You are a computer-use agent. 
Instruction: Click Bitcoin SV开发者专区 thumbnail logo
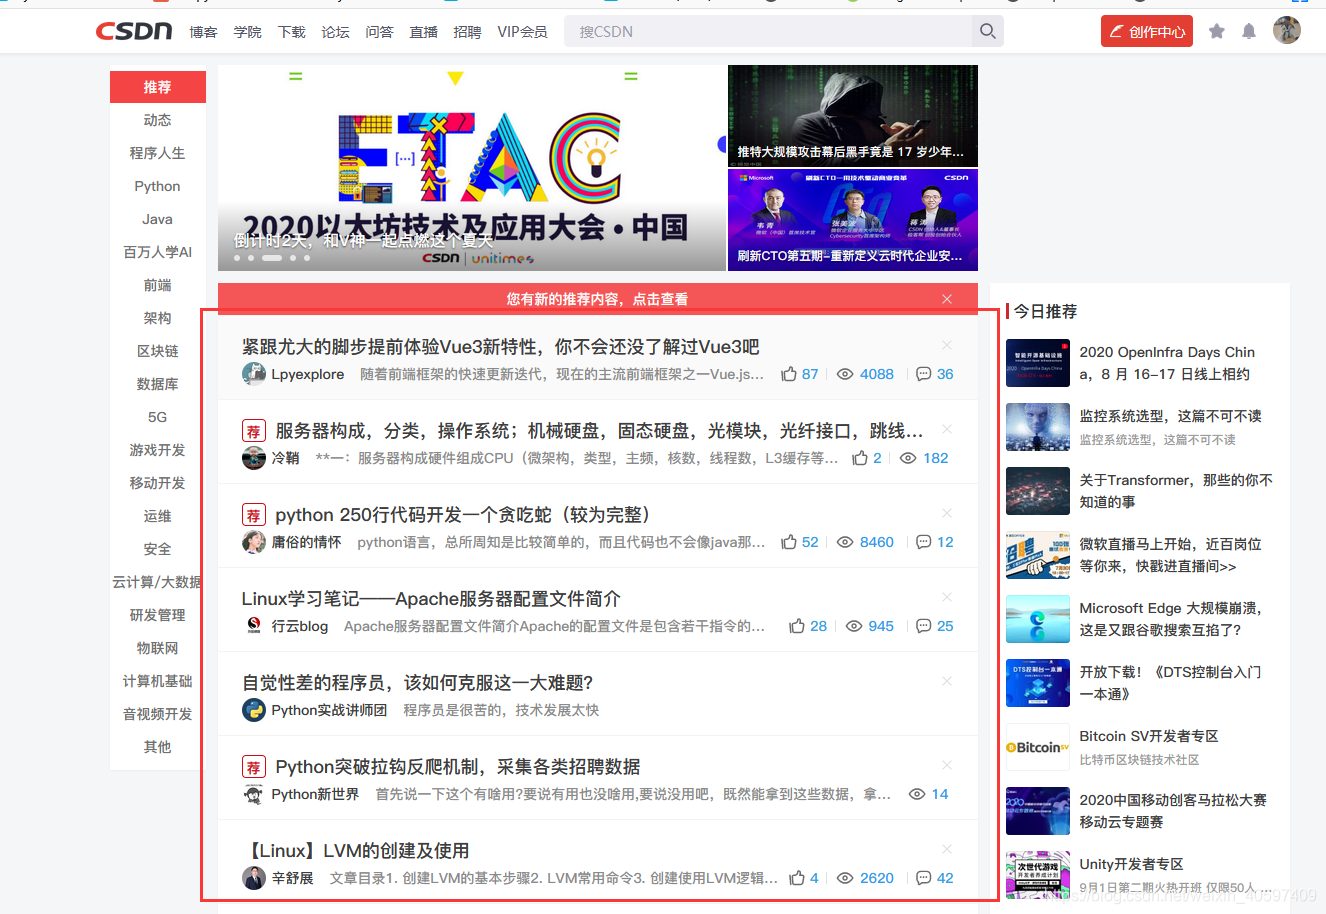[1038, 747]
